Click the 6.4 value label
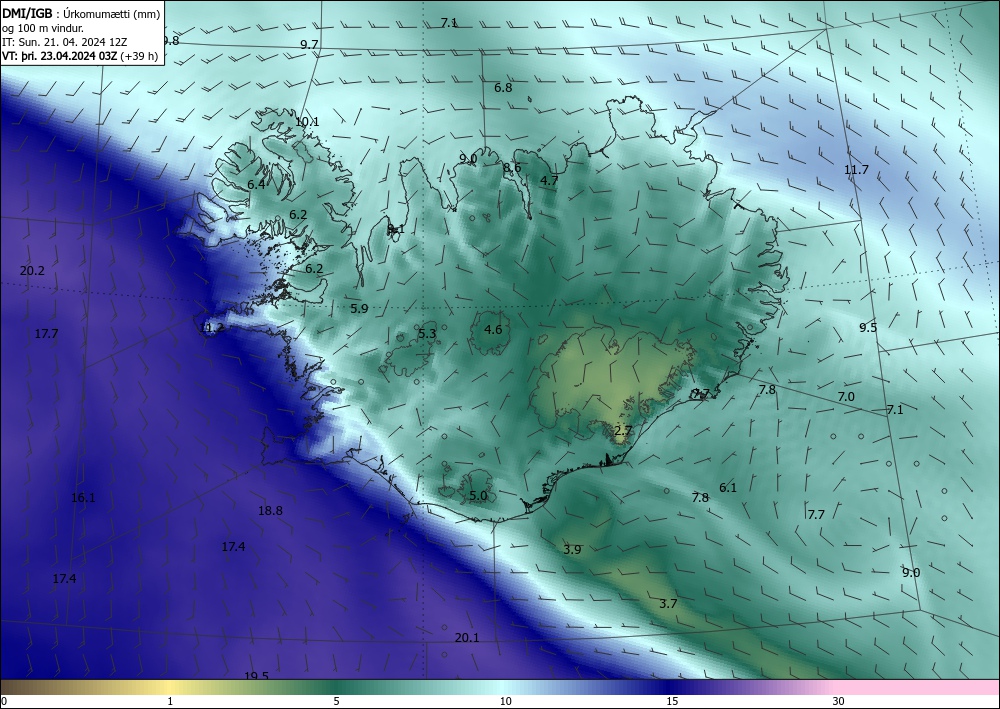Image resolution: width=1000 pixels, height=709 pixels. [256, 184]
